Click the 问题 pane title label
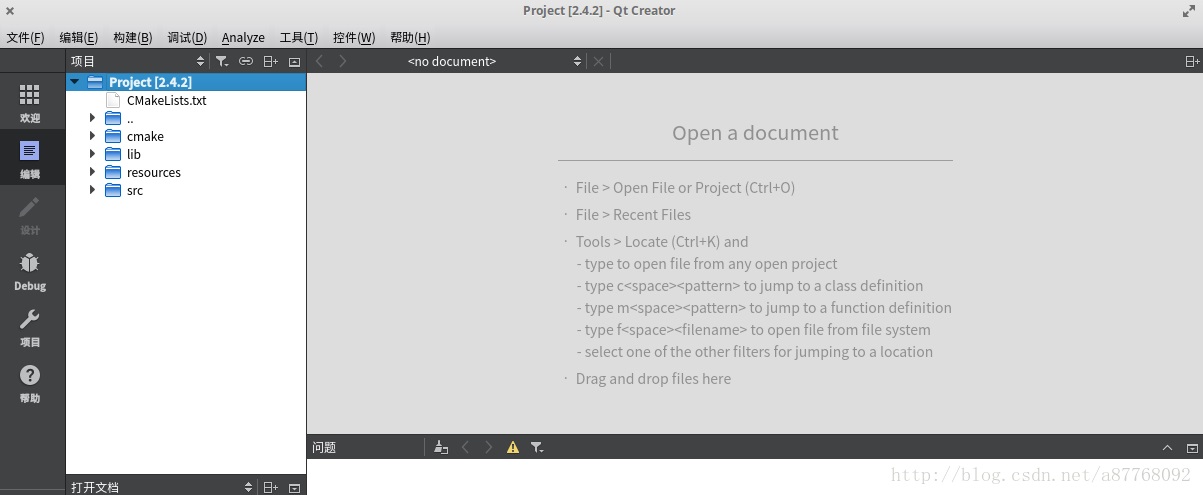This screenshot has width=1203, height=495. coord(323,447)
